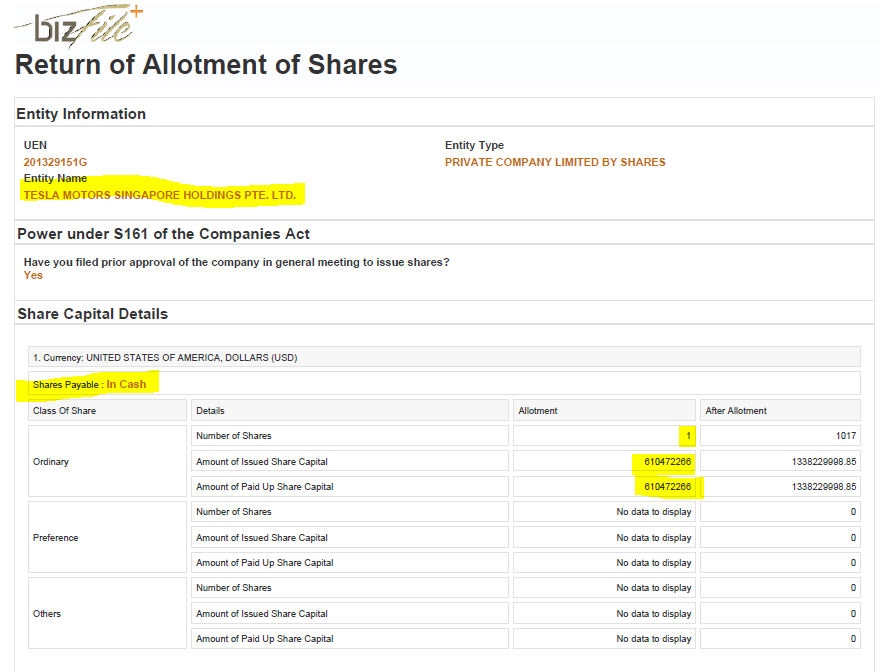Select Ordinary issued capital after allotment 1338229998.85
The width and height of the screenshot is (893, 672).
(x=824, y=461)
